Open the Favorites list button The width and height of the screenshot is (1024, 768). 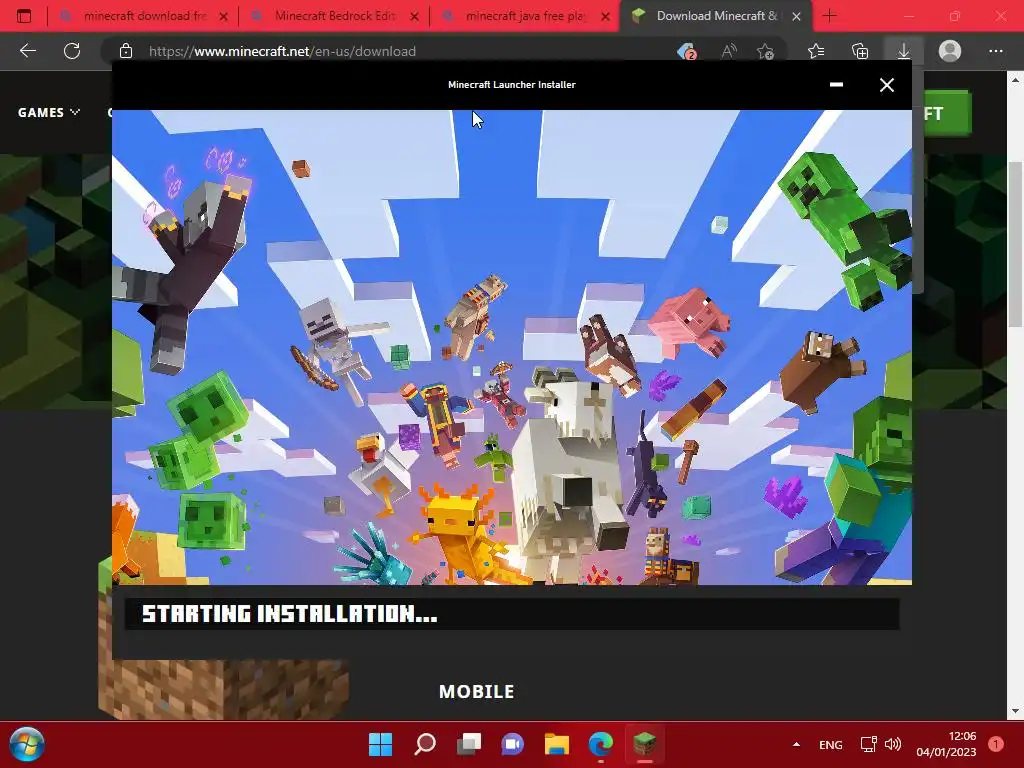click(x=816, y=51)
